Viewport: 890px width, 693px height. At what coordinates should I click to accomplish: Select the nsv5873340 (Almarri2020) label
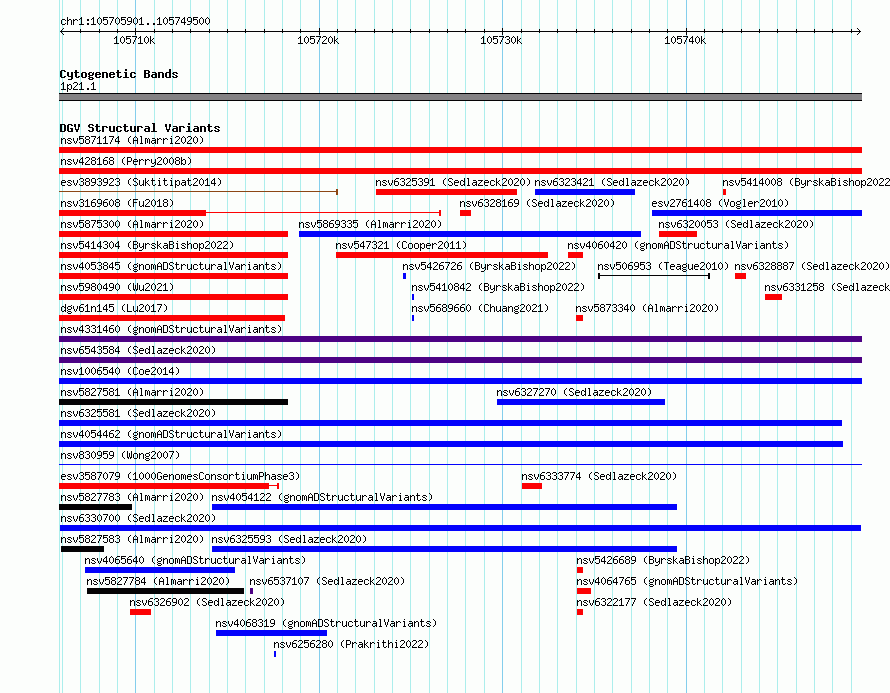click(x=647, y=308)
